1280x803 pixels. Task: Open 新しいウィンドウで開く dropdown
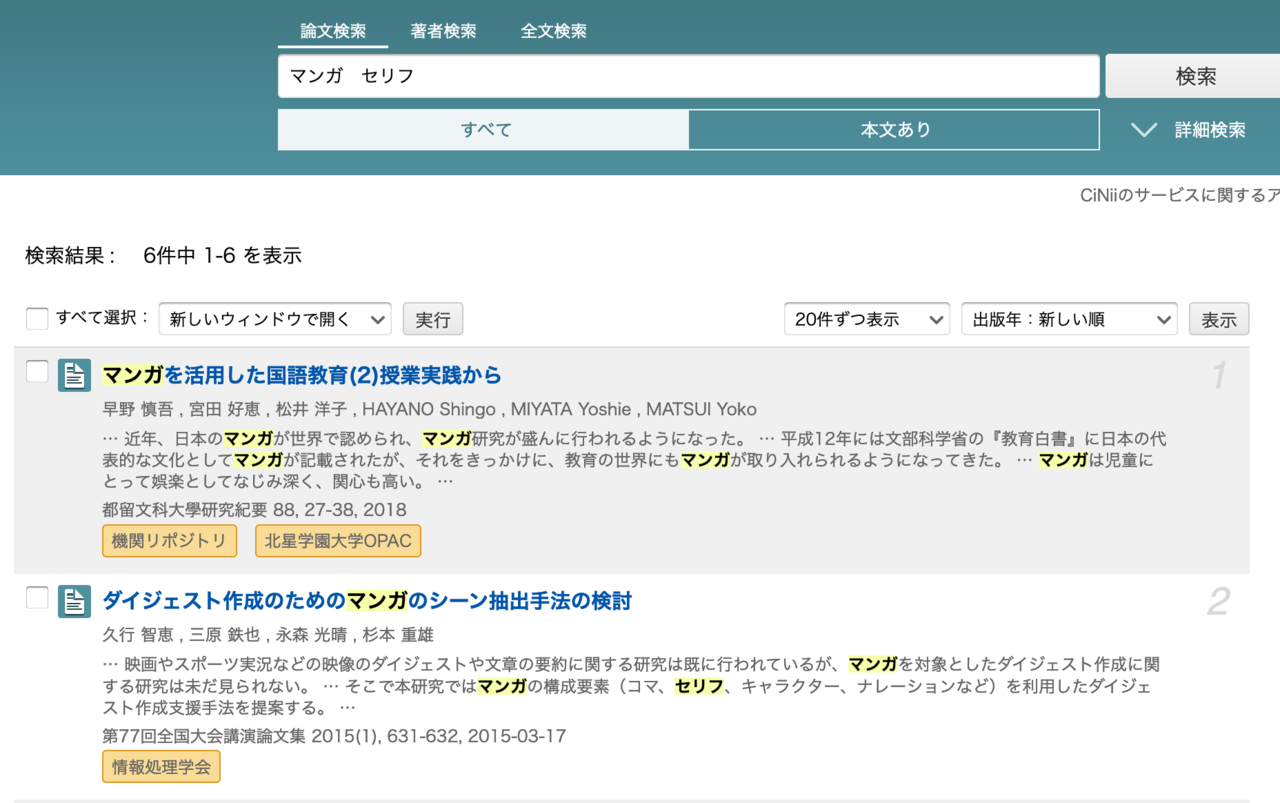point(275,319)
